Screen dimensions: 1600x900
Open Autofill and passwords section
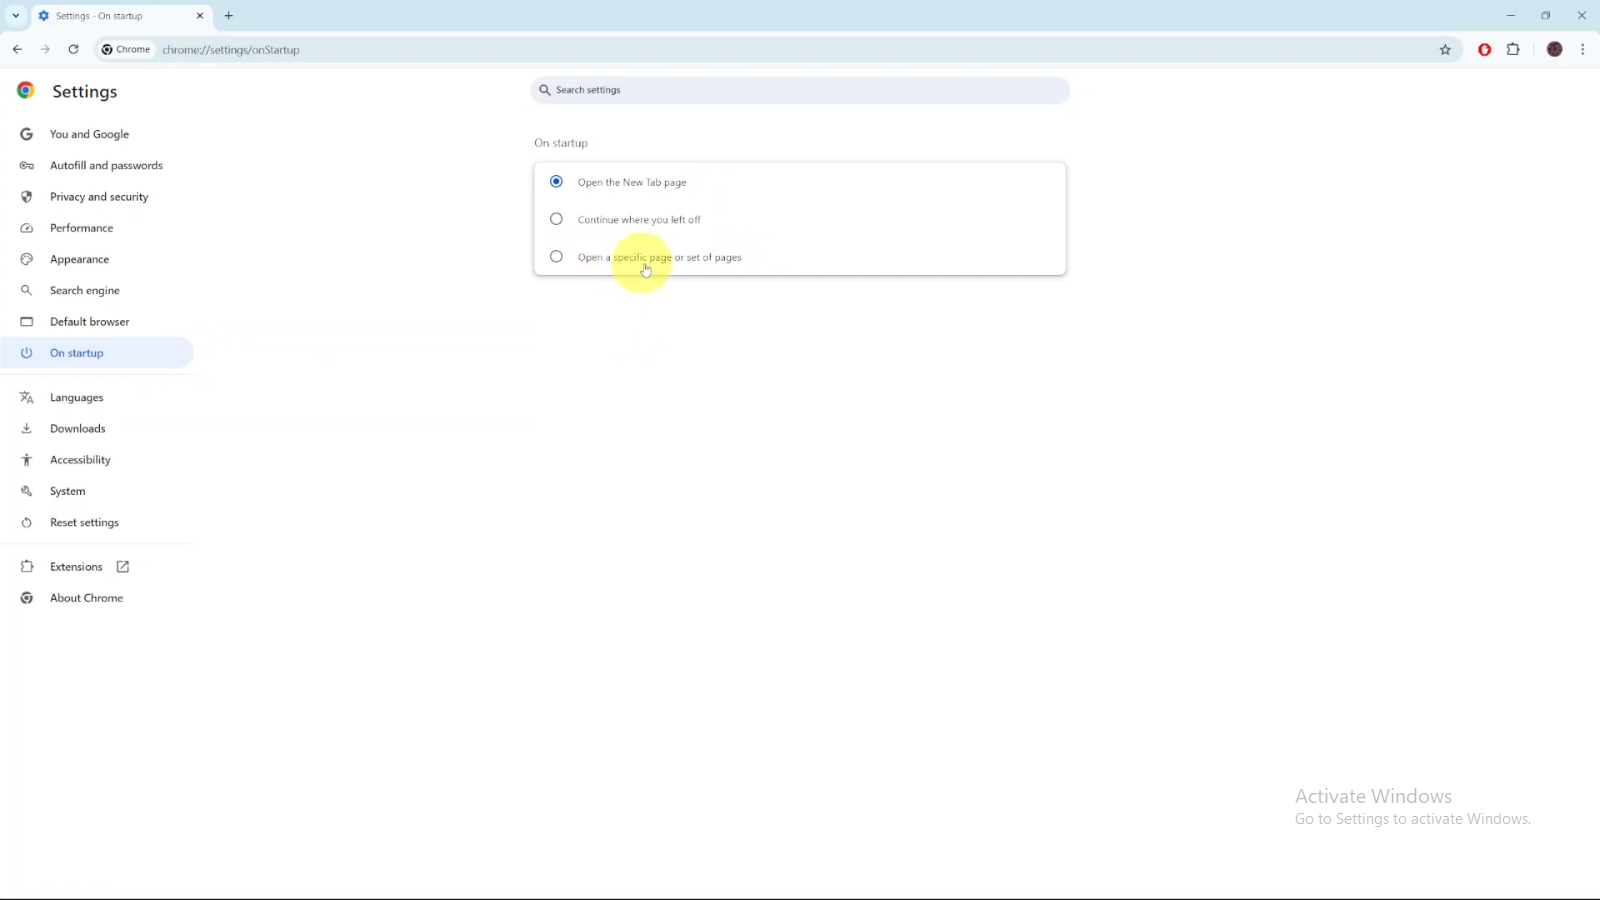coord(97,165)
